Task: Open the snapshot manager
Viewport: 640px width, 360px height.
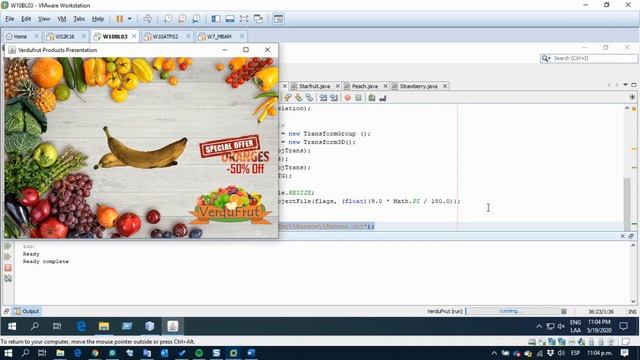Action: coord(196,19)
